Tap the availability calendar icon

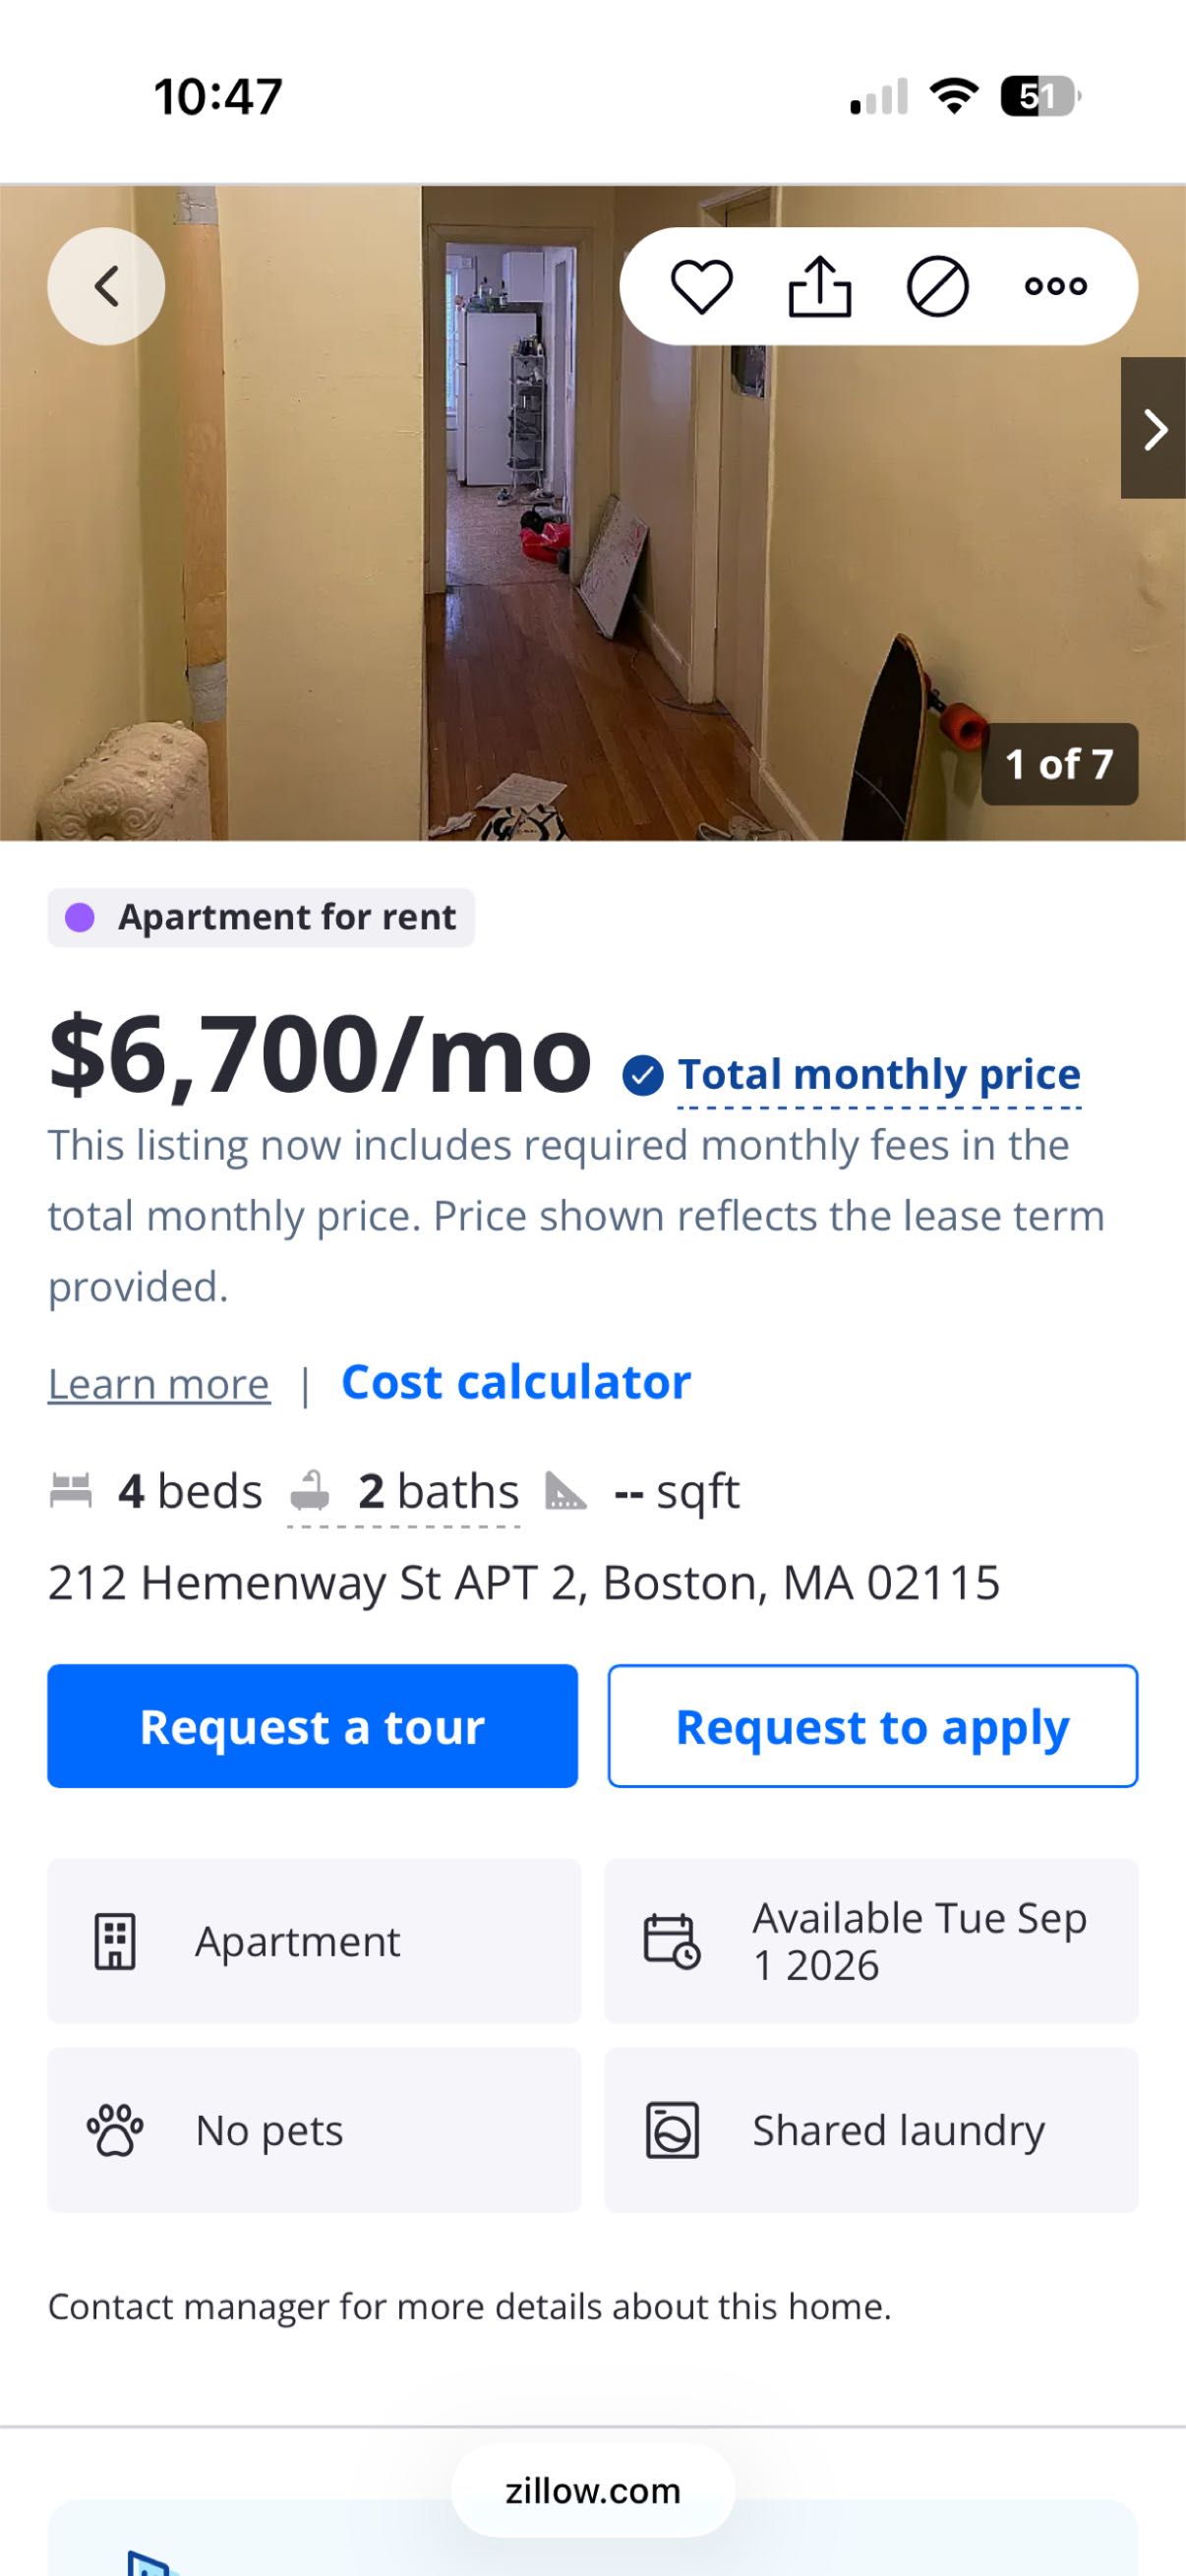[671, 1942]
